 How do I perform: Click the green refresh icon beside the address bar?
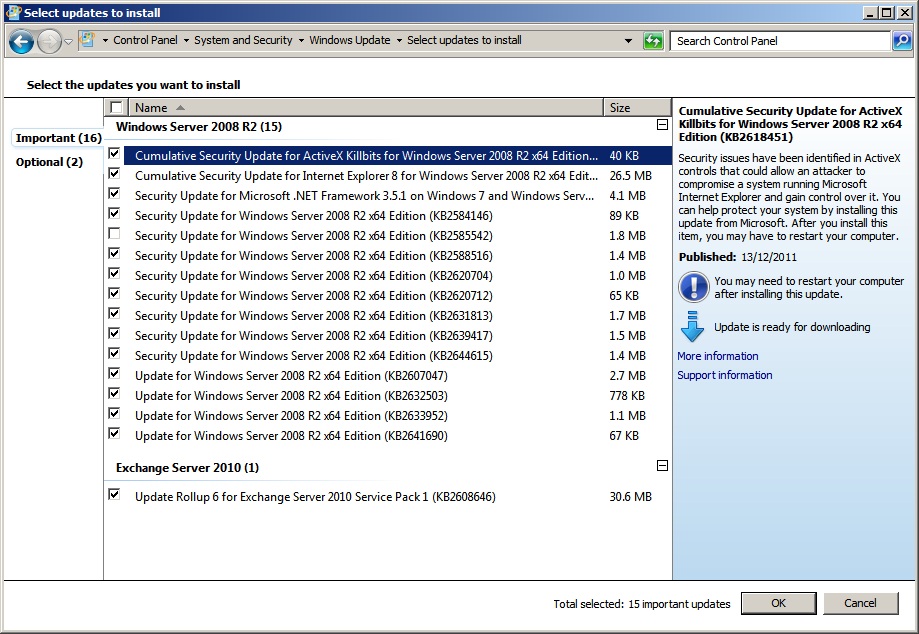(x=649, y=41)
